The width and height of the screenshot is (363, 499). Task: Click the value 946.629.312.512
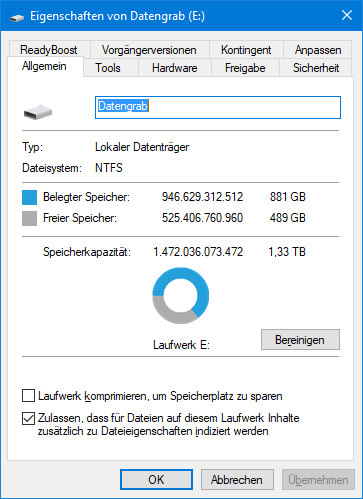[x=202, y=197]
